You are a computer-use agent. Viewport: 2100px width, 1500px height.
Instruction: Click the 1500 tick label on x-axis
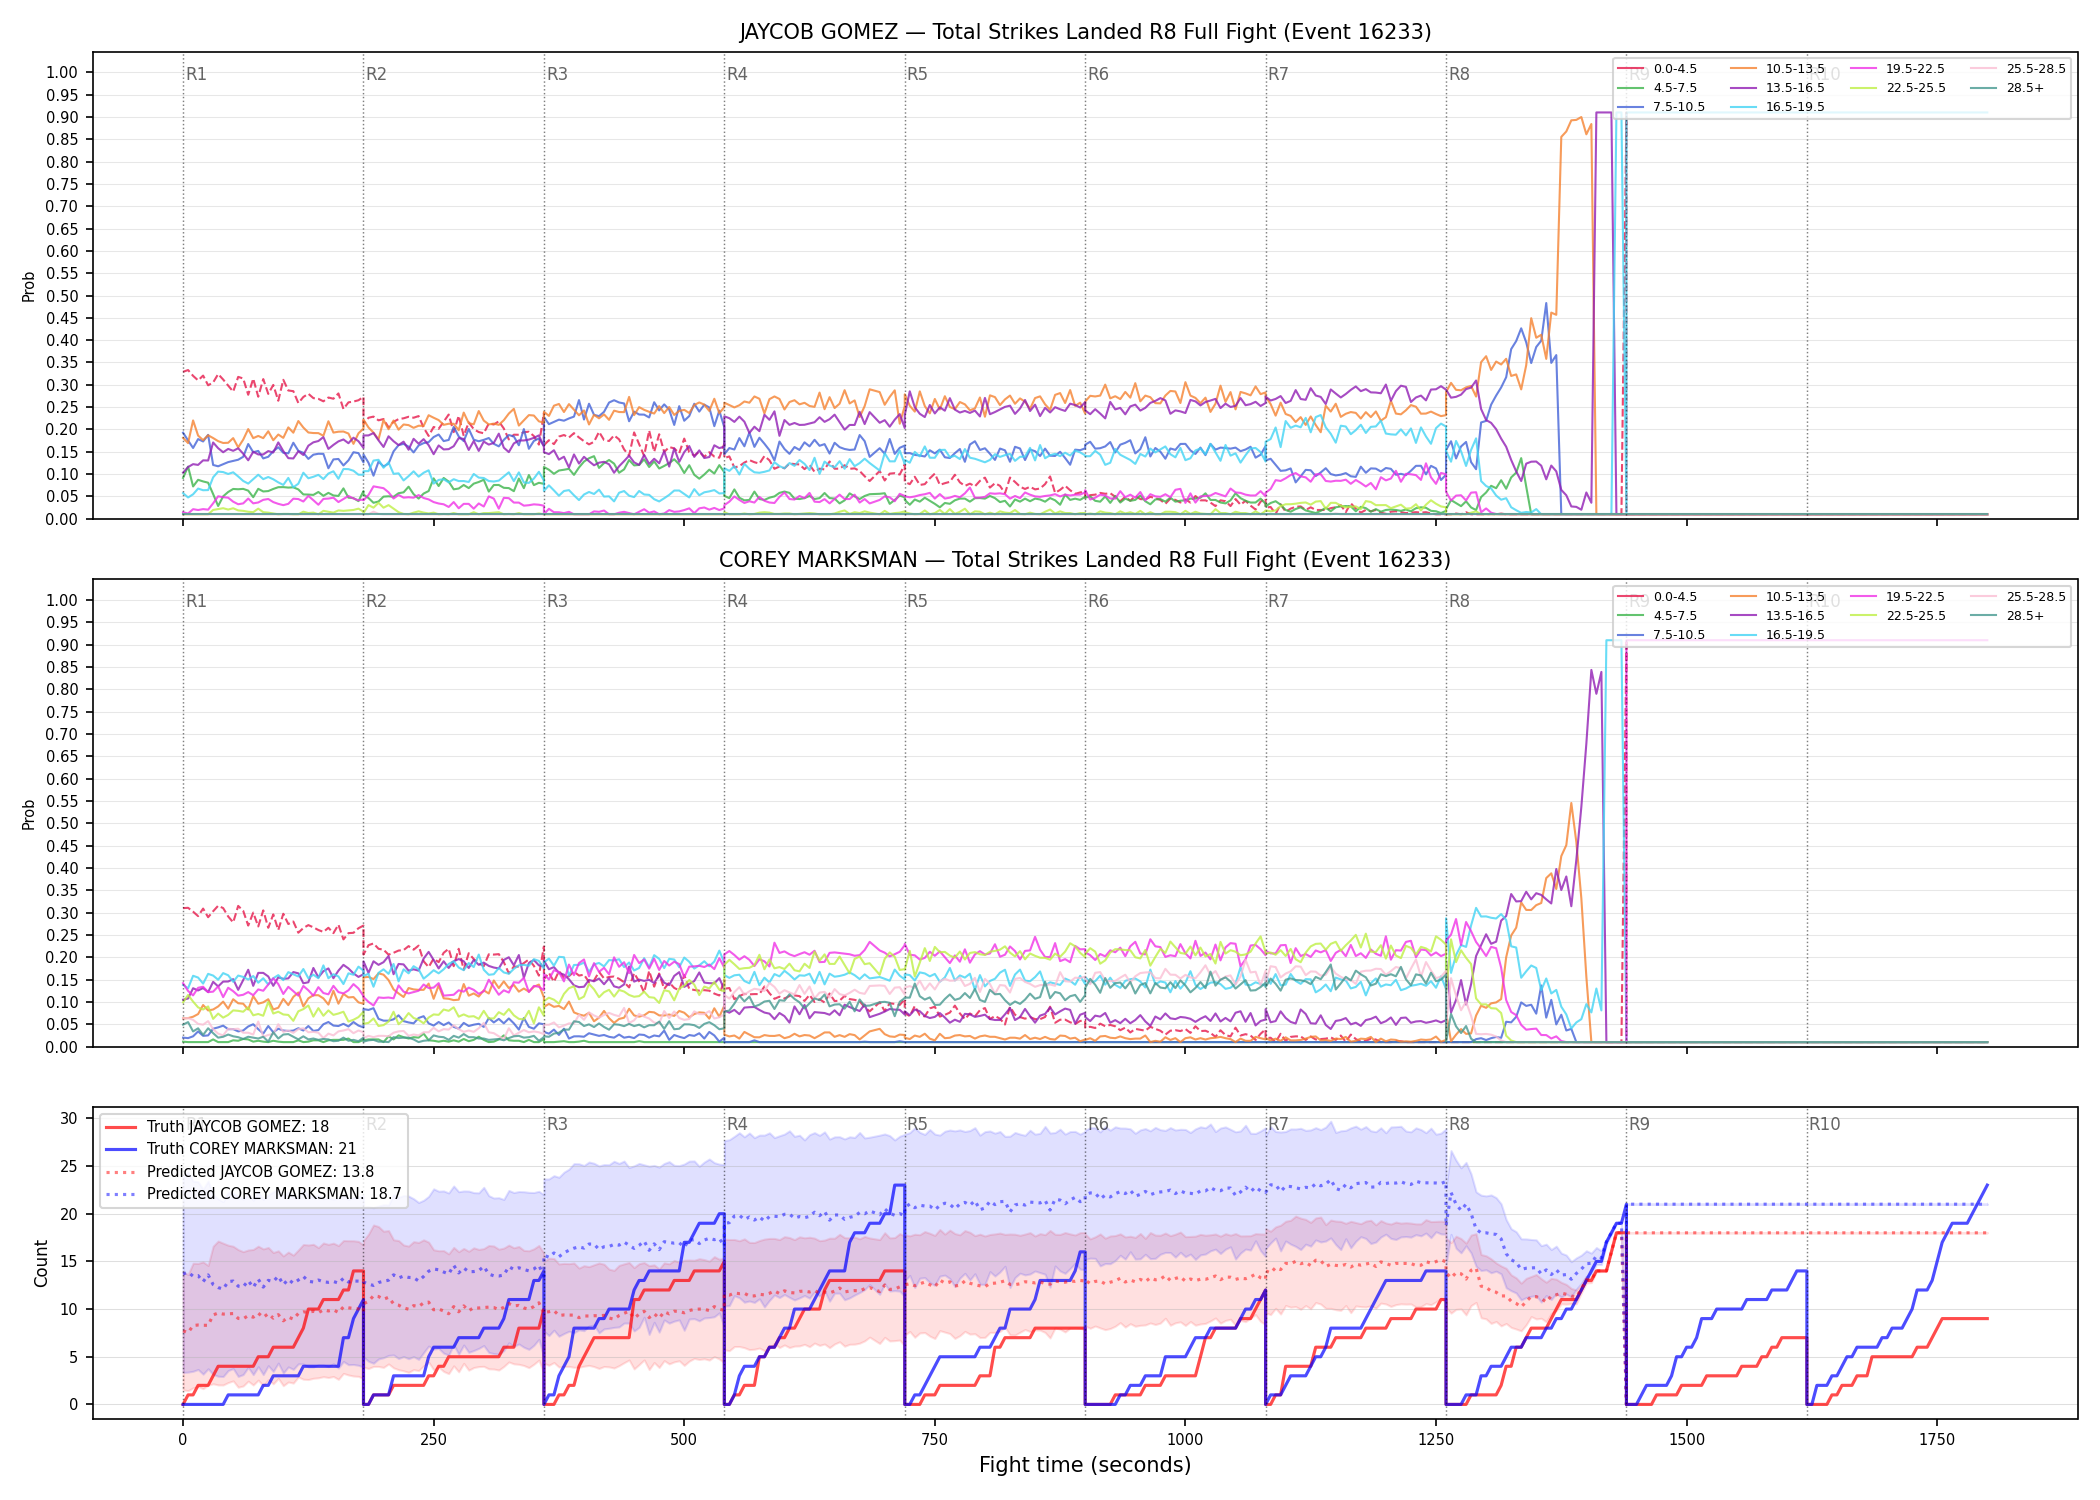(1686, 1439)
